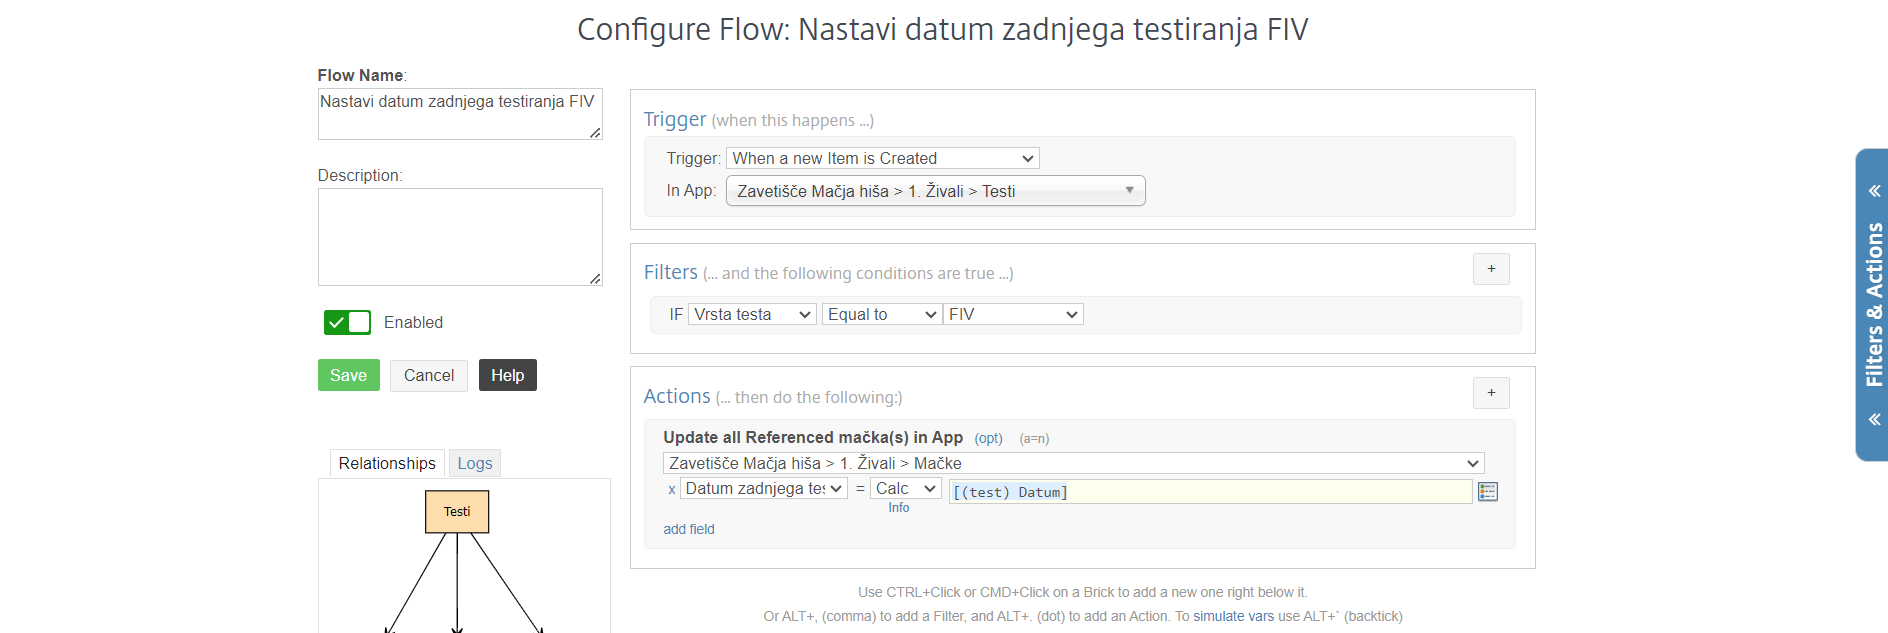This screenshot has width=1888, height=633.
Task: Expand Filters & Actions panel with top chevron
Action: point(1874,191)
